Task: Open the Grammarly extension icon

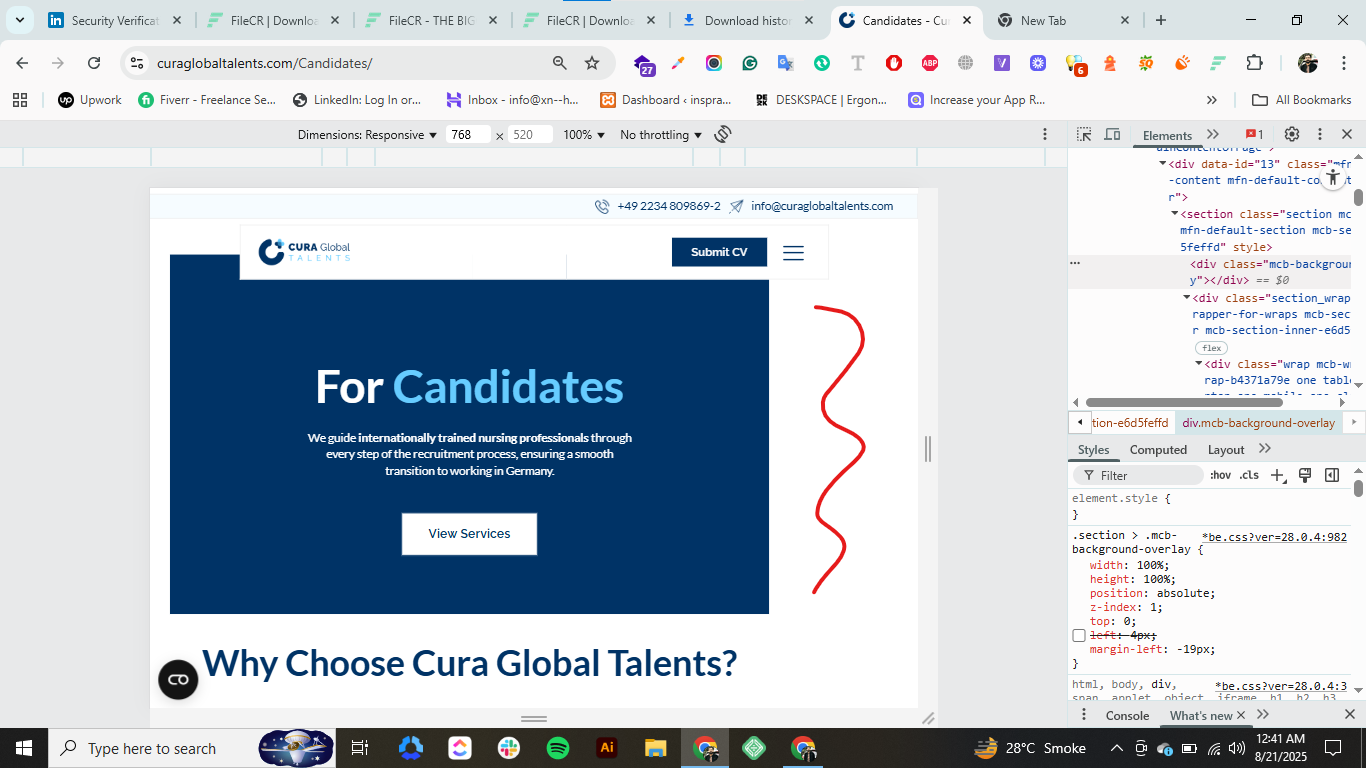Action: point(749,63)
